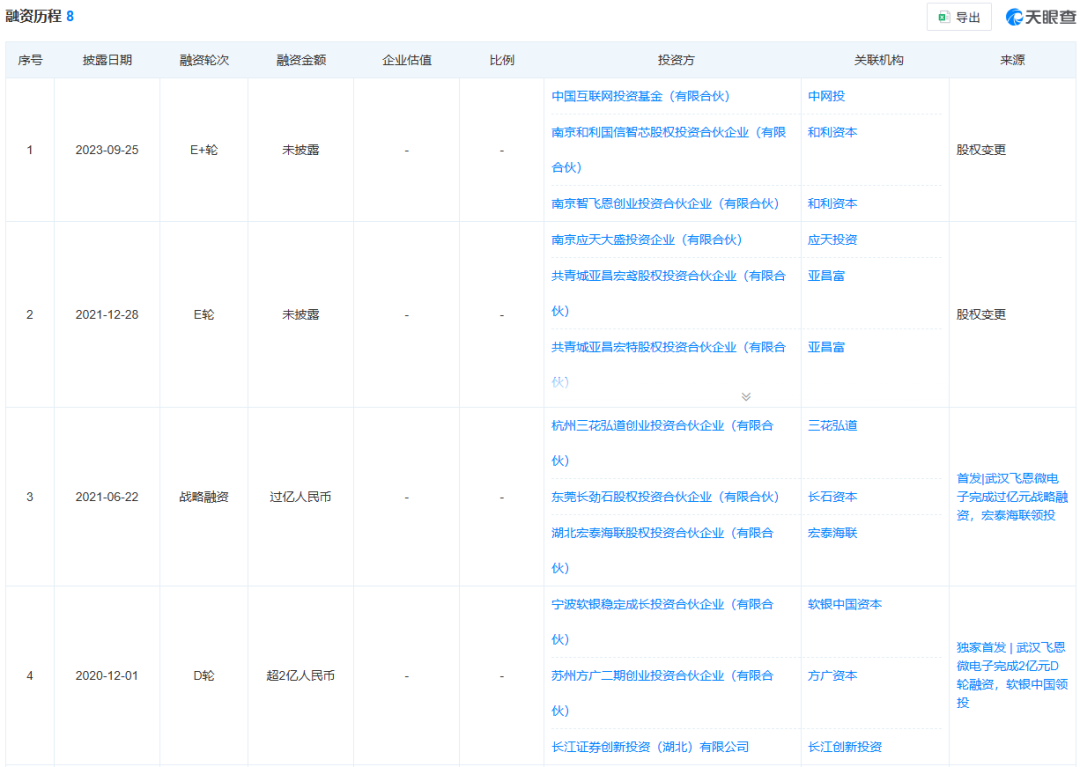Open 宁波软银稳定成长投资合伙企业 link

coord(662,622)
